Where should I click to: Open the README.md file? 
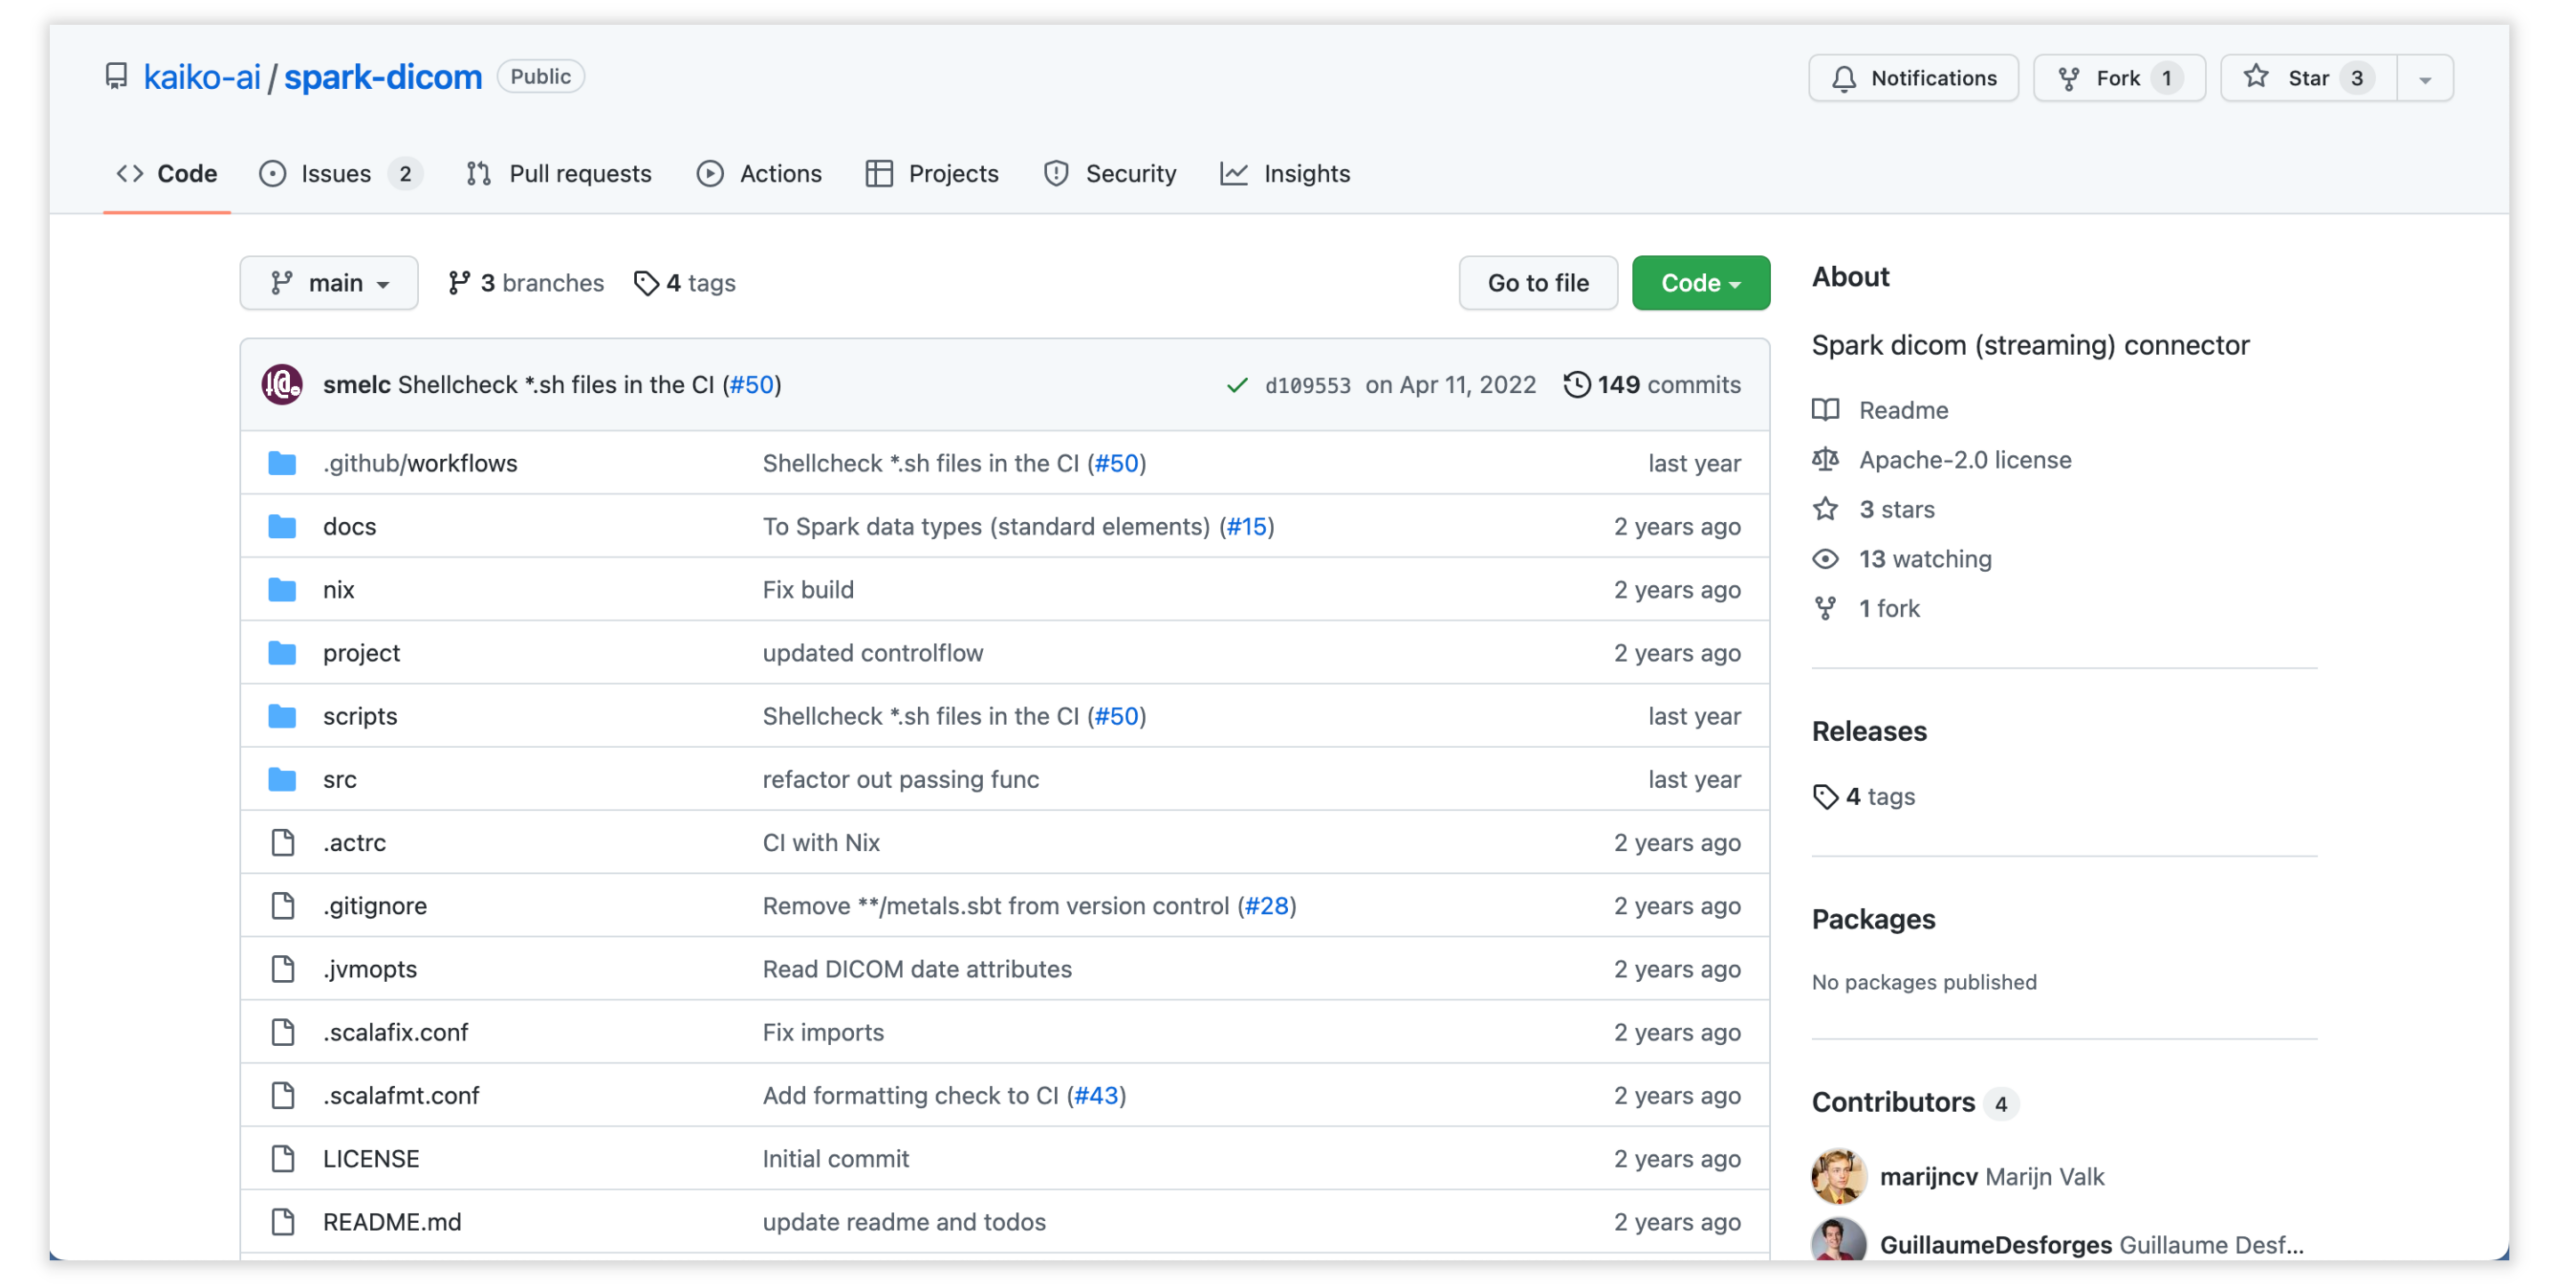coord(392,1220)
